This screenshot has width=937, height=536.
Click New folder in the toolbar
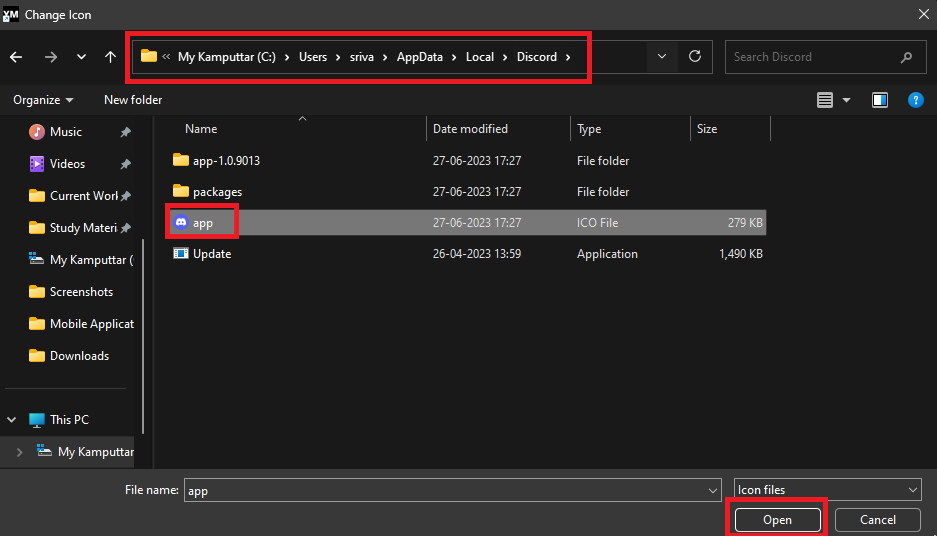(133, 100)
